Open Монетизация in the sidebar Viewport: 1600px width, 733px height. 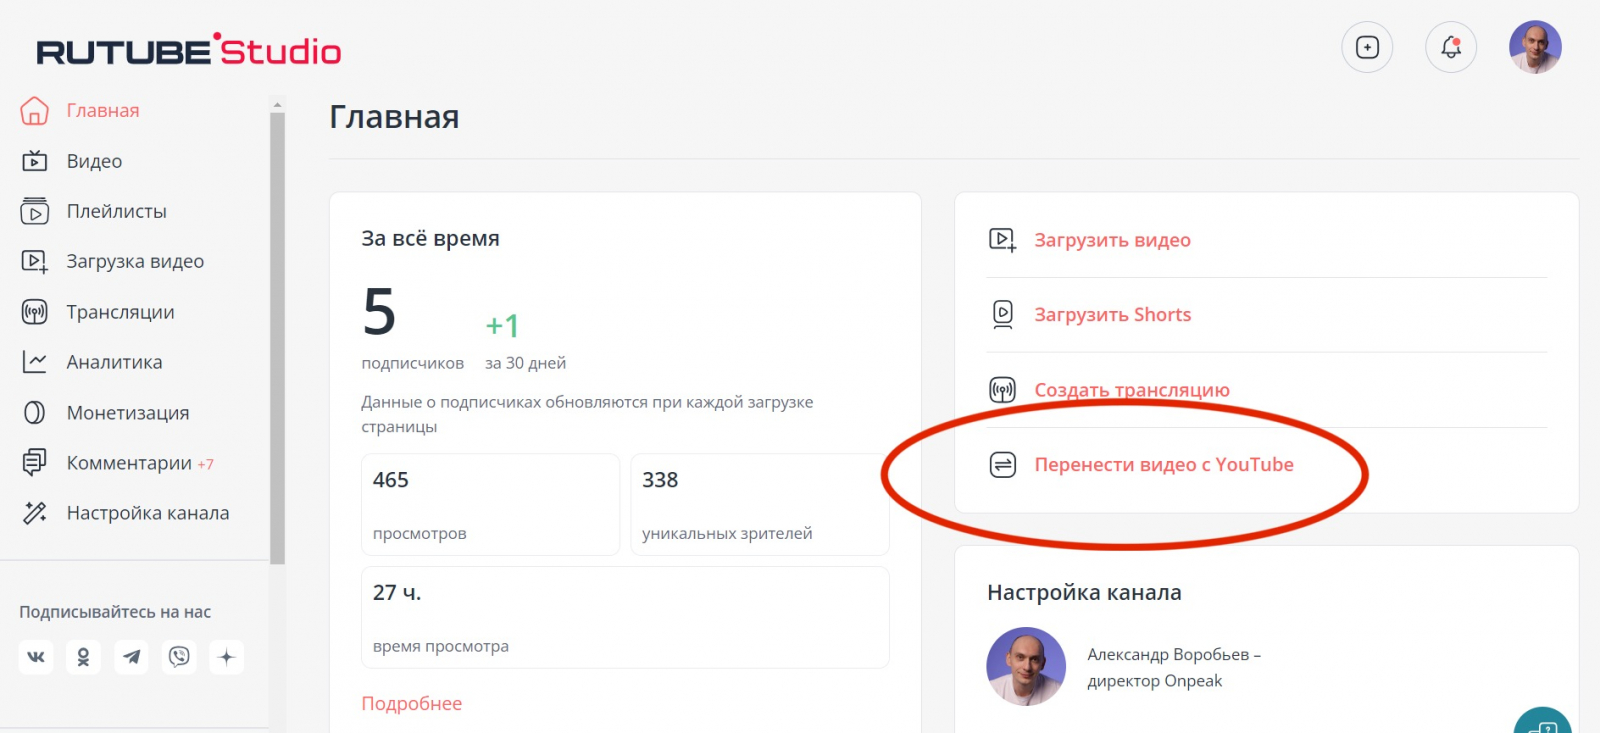127,413
